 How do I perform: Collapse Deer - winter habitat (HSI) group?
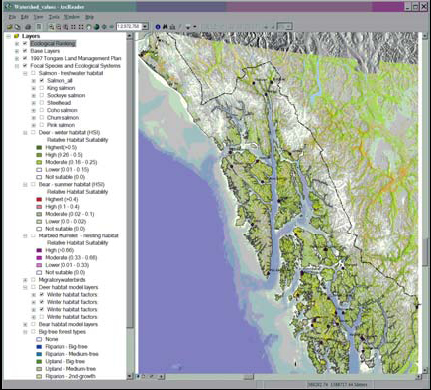coord(25,133)
